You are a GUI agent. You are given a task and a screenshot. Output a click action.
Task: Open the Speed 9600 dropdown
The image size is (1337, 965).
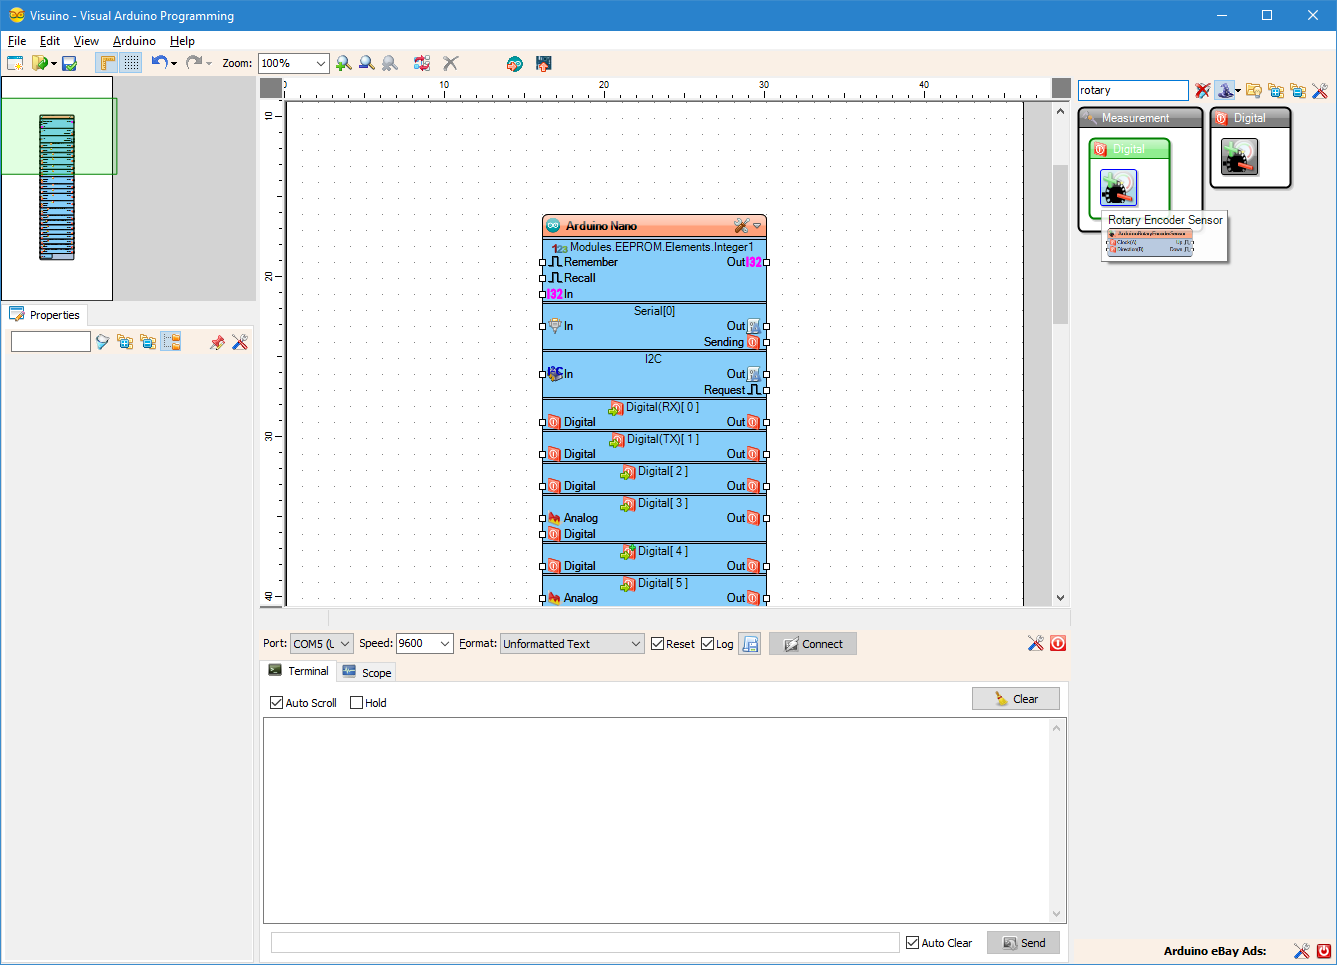445,644
